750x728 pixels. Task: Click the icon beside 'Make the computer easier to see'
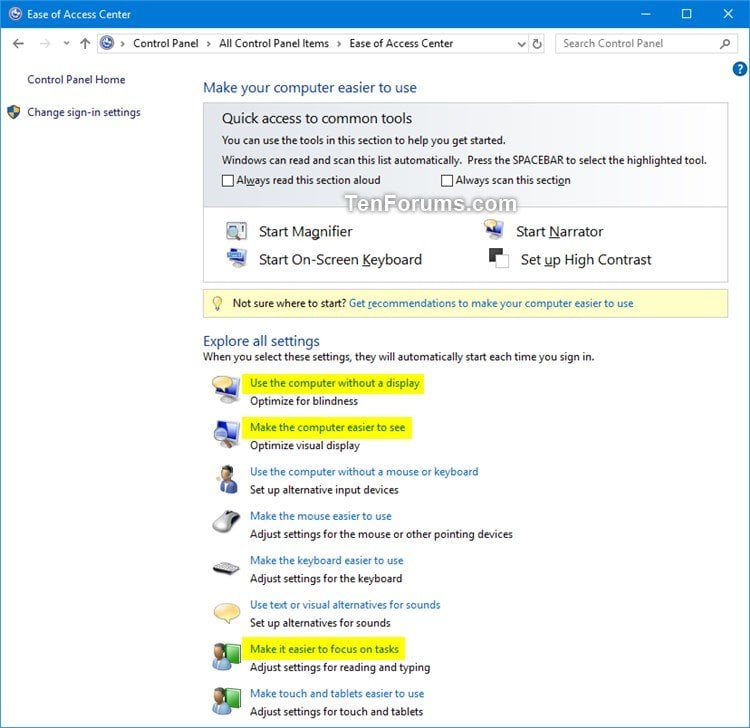click(x=226, y=434)
